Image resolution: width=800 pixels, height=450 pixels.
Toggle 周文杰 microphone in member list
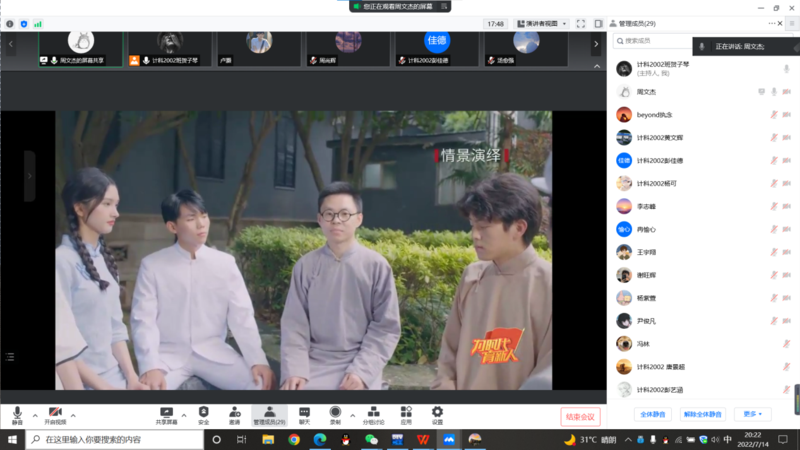tap(774, 92)
